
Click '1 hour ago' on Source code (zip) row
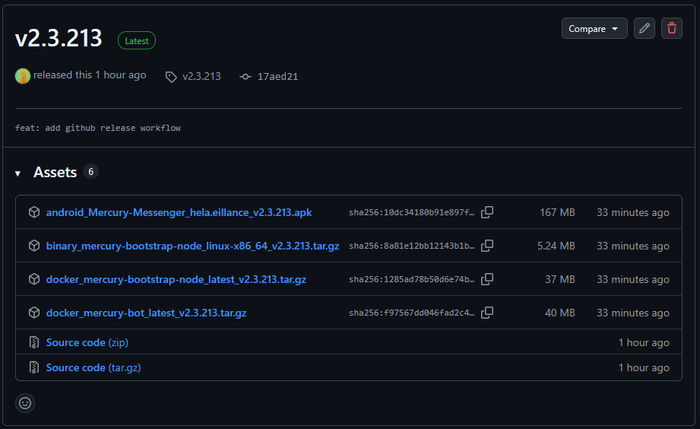click(644, 342)
